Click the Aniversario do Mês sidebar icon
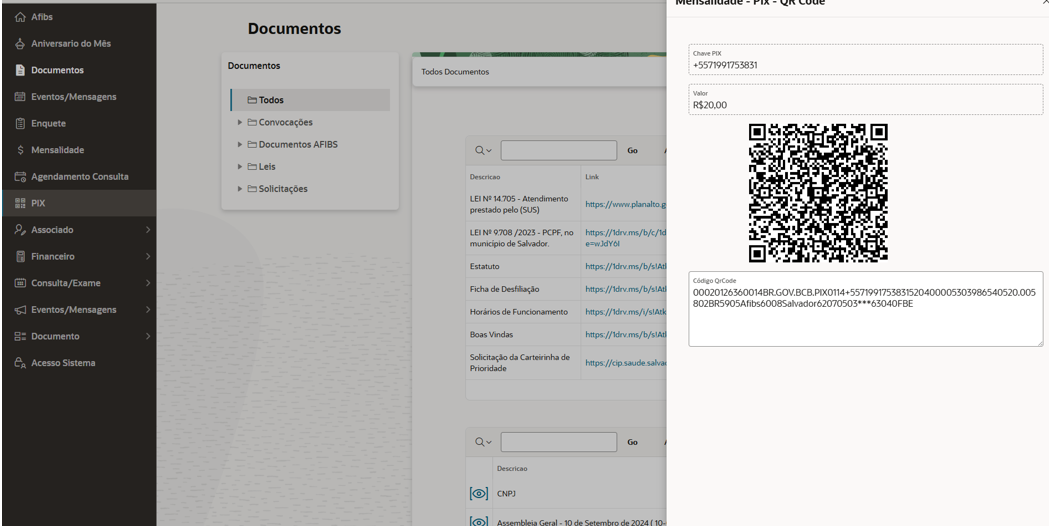The height and width of the screenshot is (526, 1049). pos(20,43)
